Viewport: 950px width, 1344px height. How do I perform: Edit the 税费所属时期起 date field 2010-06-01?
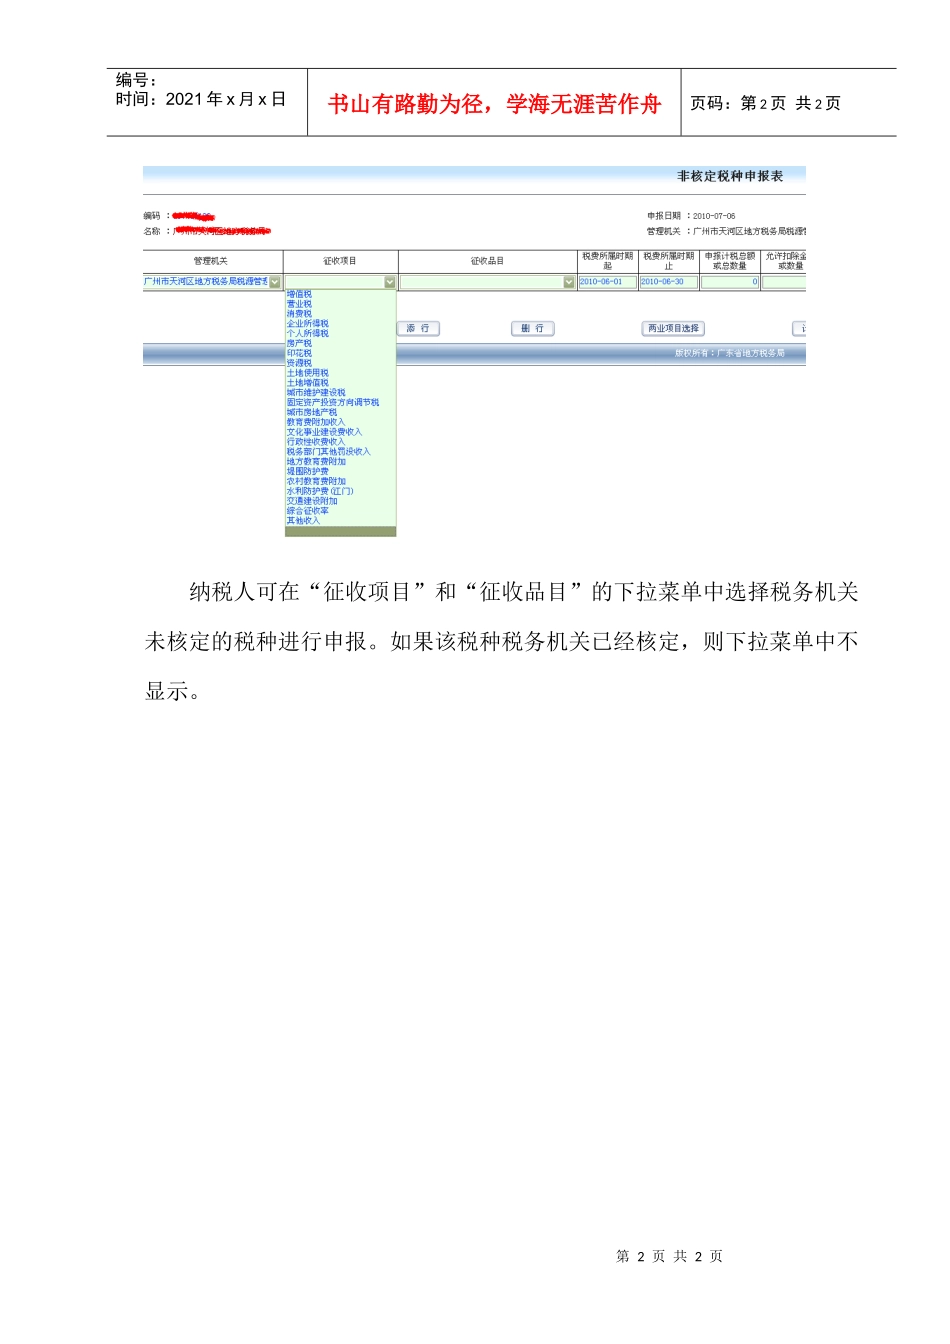pyautogui.click(x=607, y=282)
